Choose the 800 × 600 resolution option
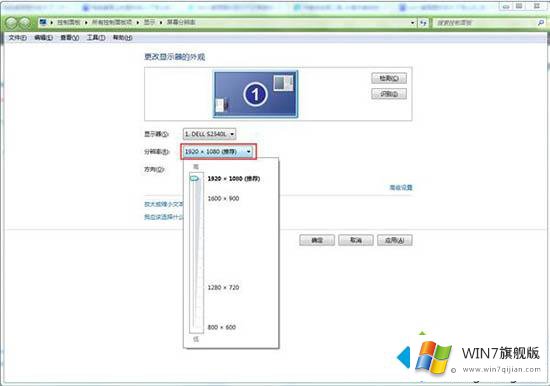Image resolution: width=550 pixels, height=386 pixels. click(222, 327)
